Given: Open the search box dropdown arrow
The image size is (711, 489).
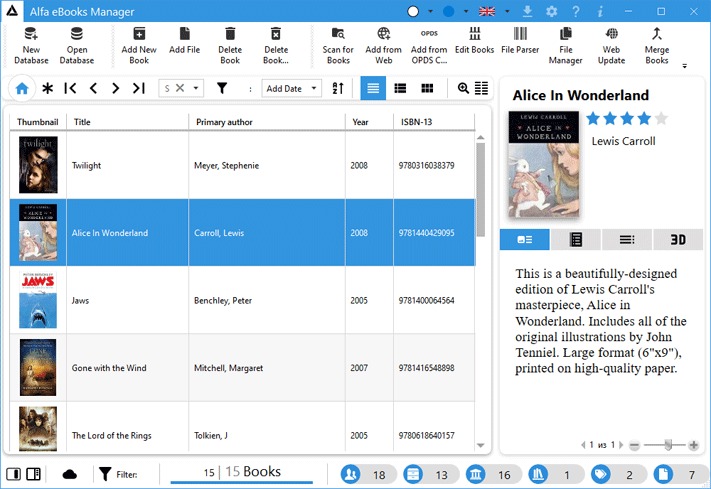Looking at the screenshot, I should coord(196,88).
